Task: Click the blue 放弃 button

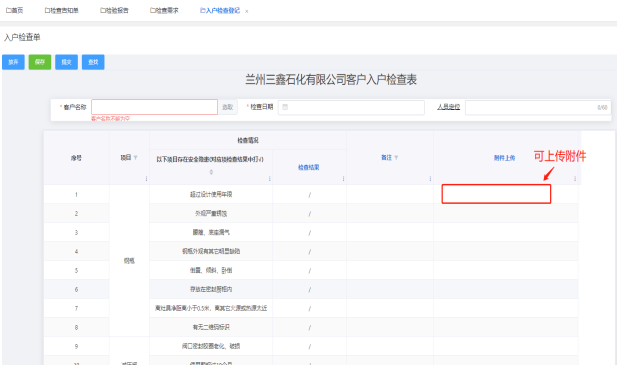Action: [13, 62]
